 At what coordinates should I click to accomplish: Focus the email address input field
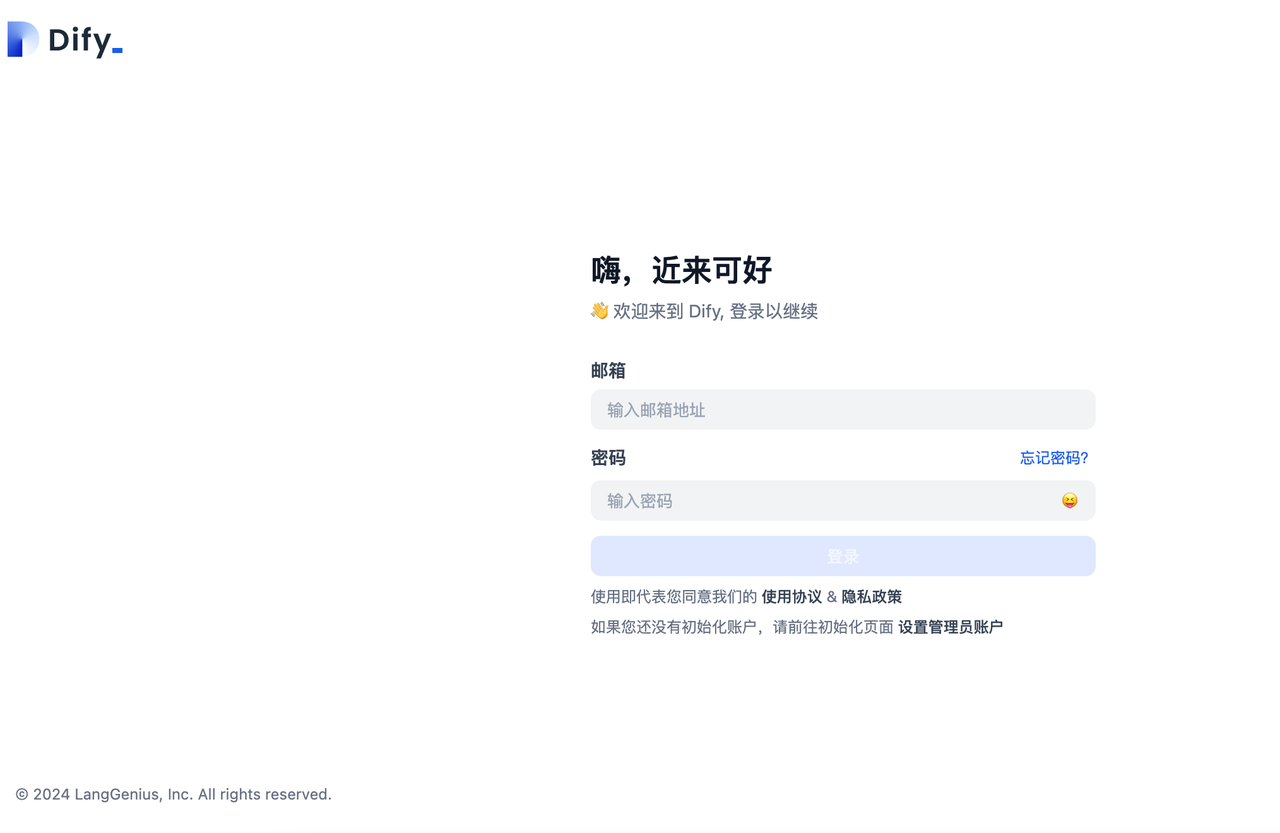tap(843, 410)
